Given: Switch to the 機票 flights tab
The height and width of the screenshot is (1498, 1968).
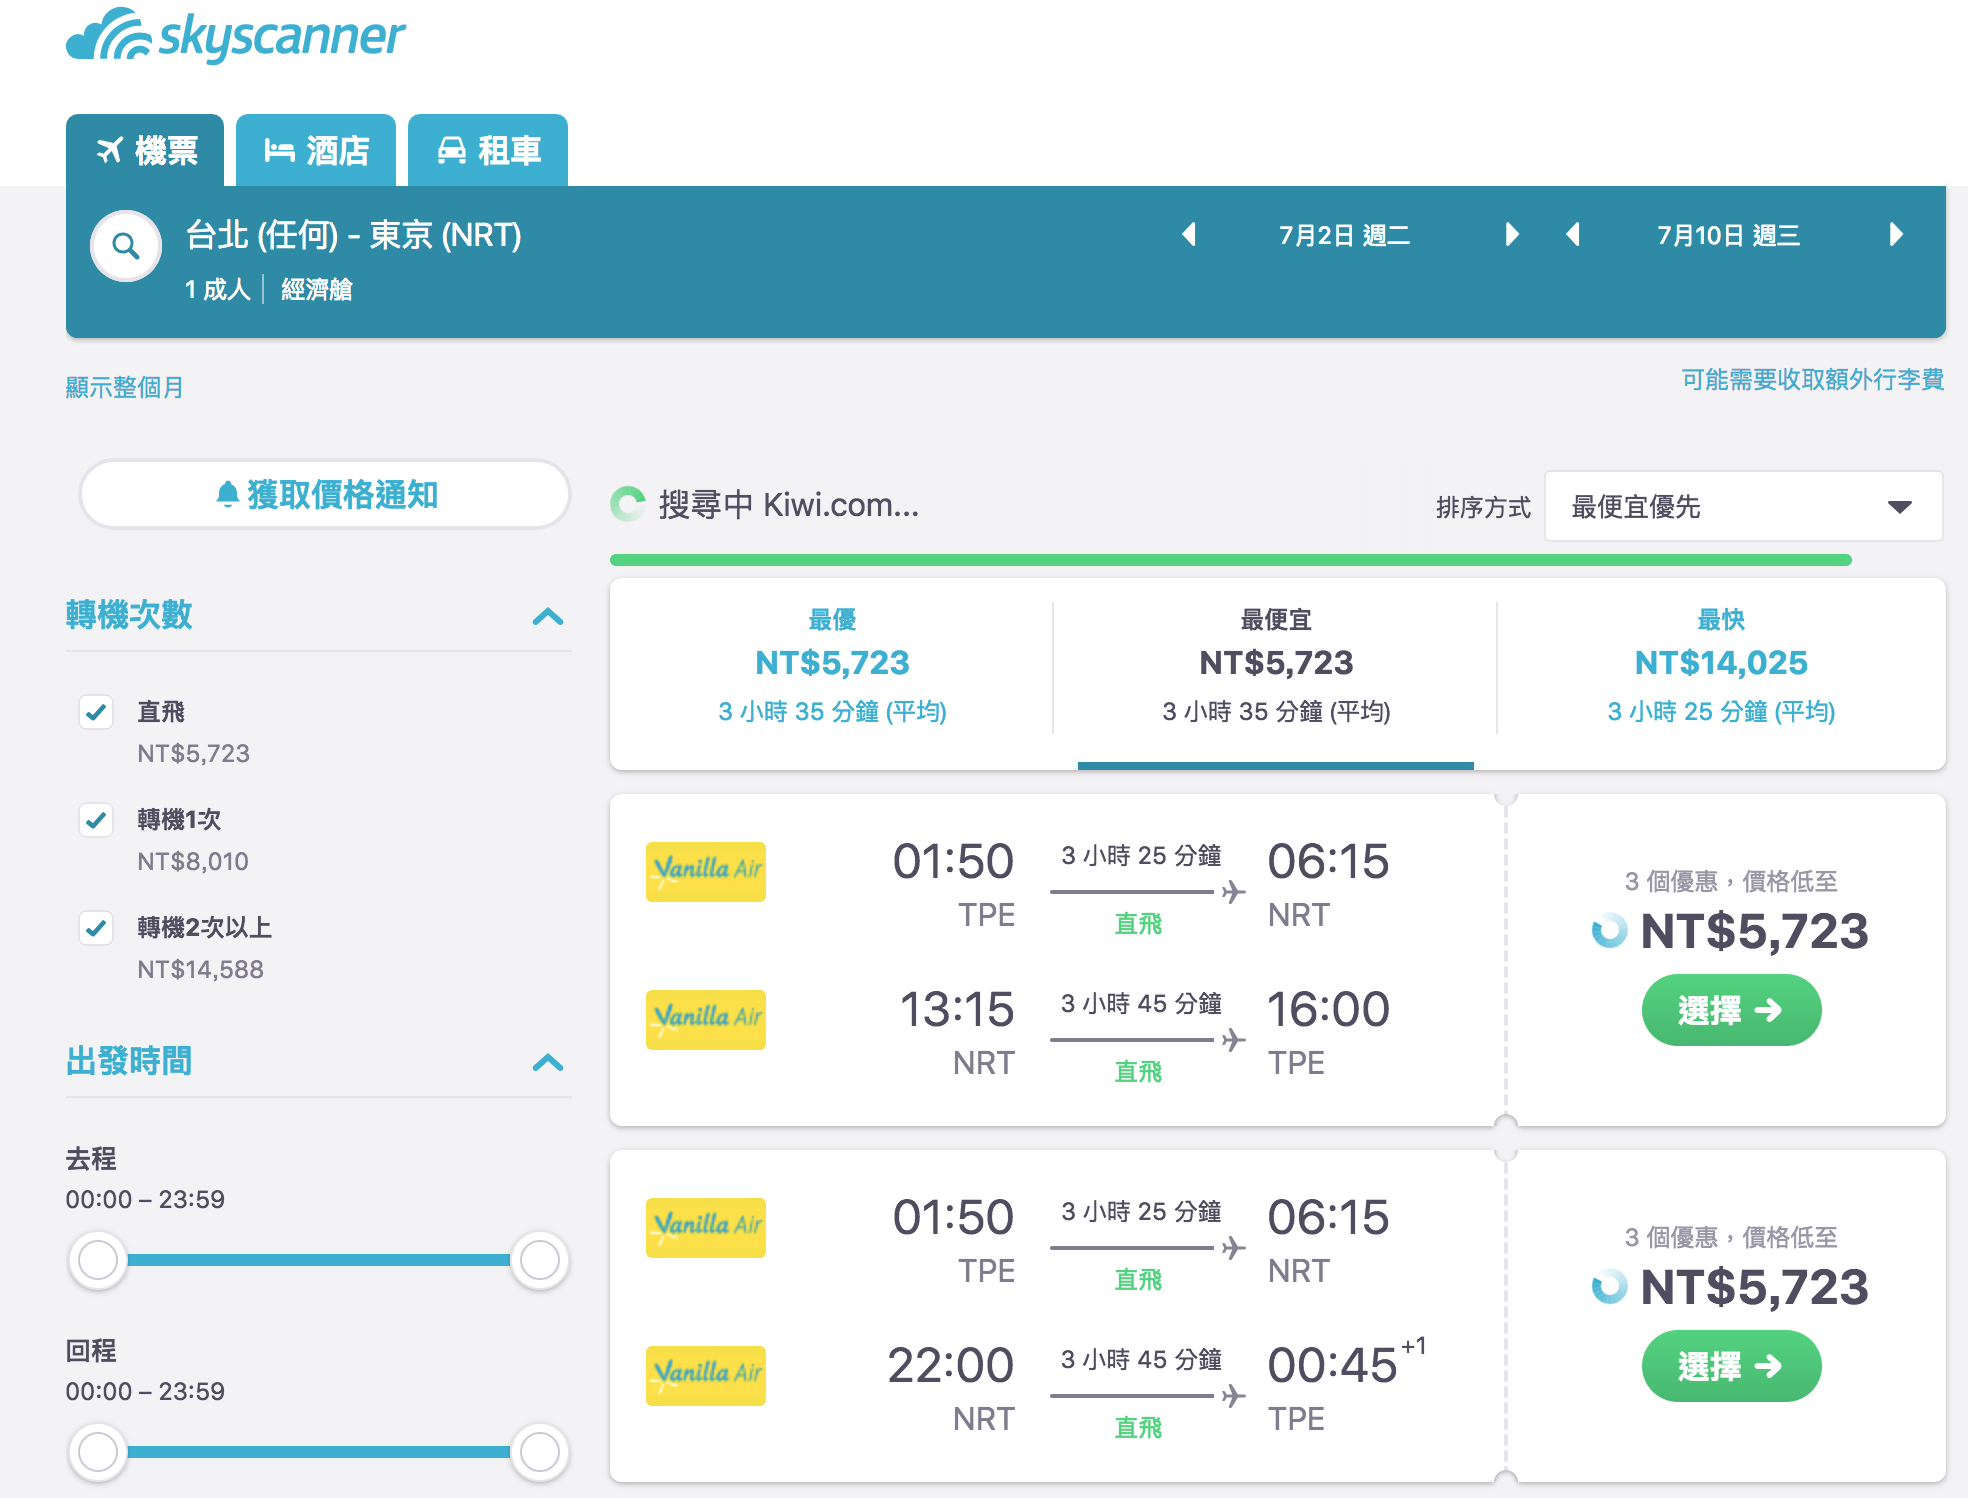Looking at the screenshot, I should tap(145, 150).
